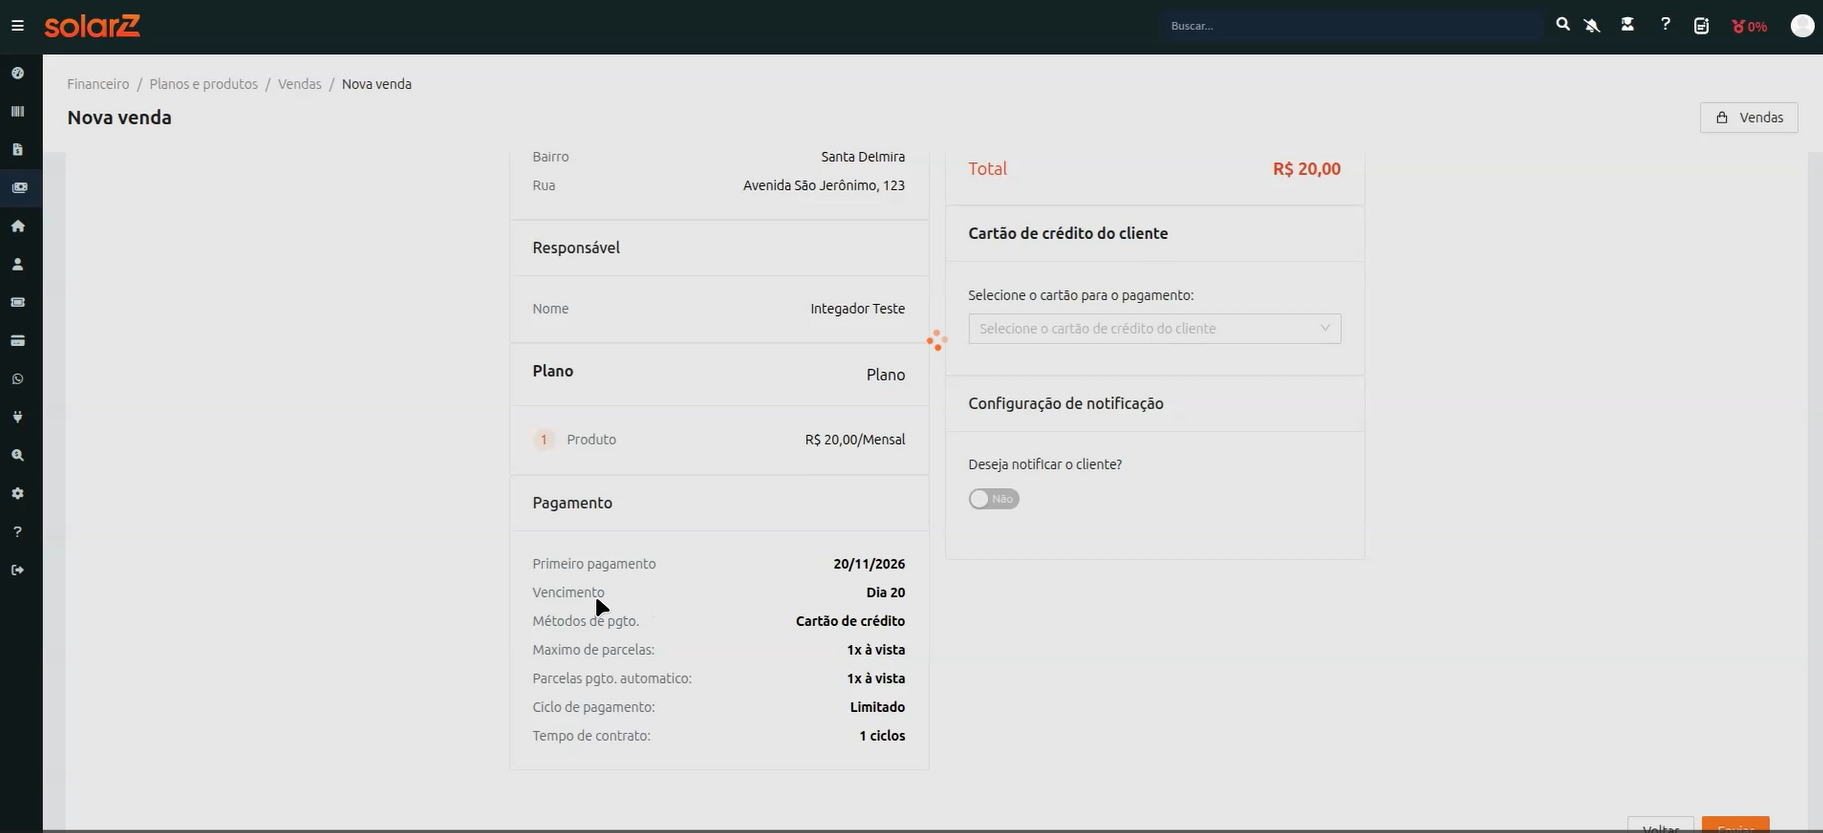The height and width of the screenshot is (833, 1823).
Task: Focus the Buscar search field
Action: click(x=1351, y=26)
